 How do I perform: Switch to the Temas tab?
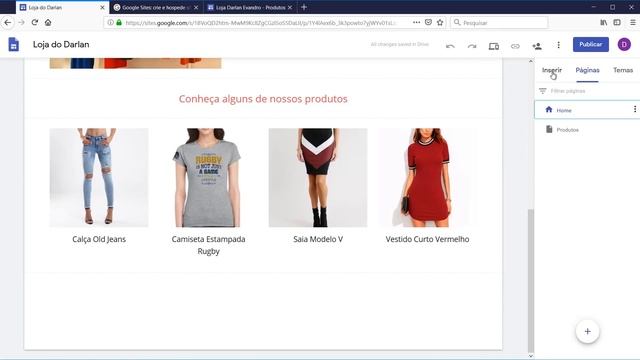click(623, 70)
